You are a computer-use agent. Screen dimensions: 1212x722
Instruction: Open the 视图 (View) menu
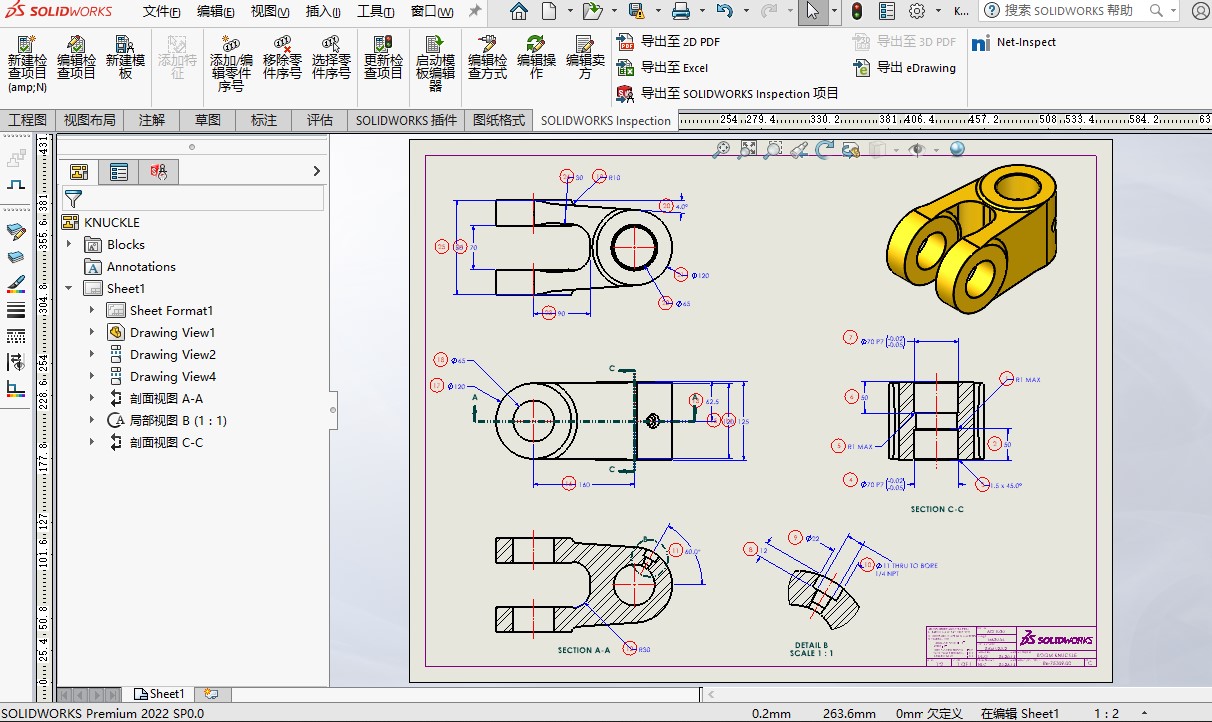coord(270,12)
